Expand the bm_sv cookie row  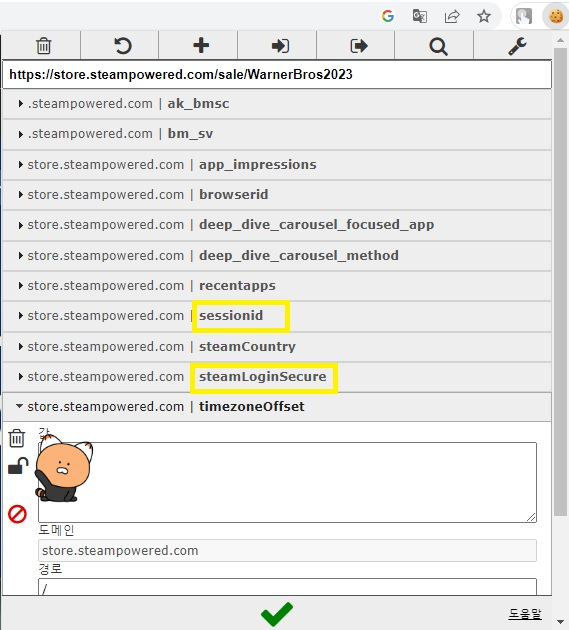point(277,134)
